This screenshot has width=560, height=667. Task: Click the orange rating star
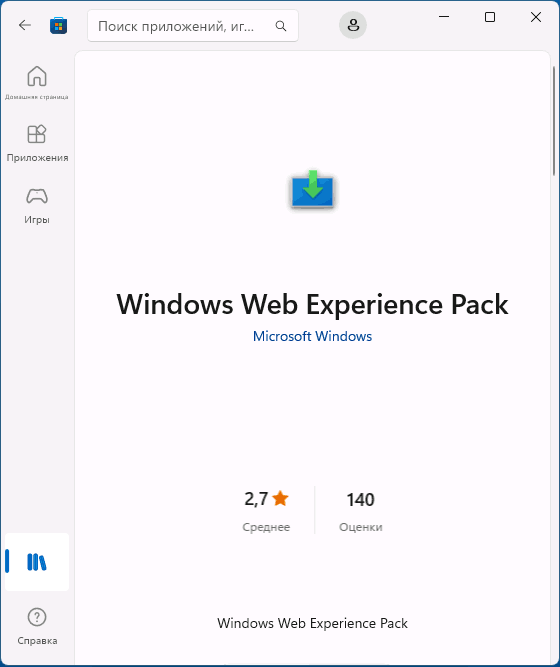[280, 498]
